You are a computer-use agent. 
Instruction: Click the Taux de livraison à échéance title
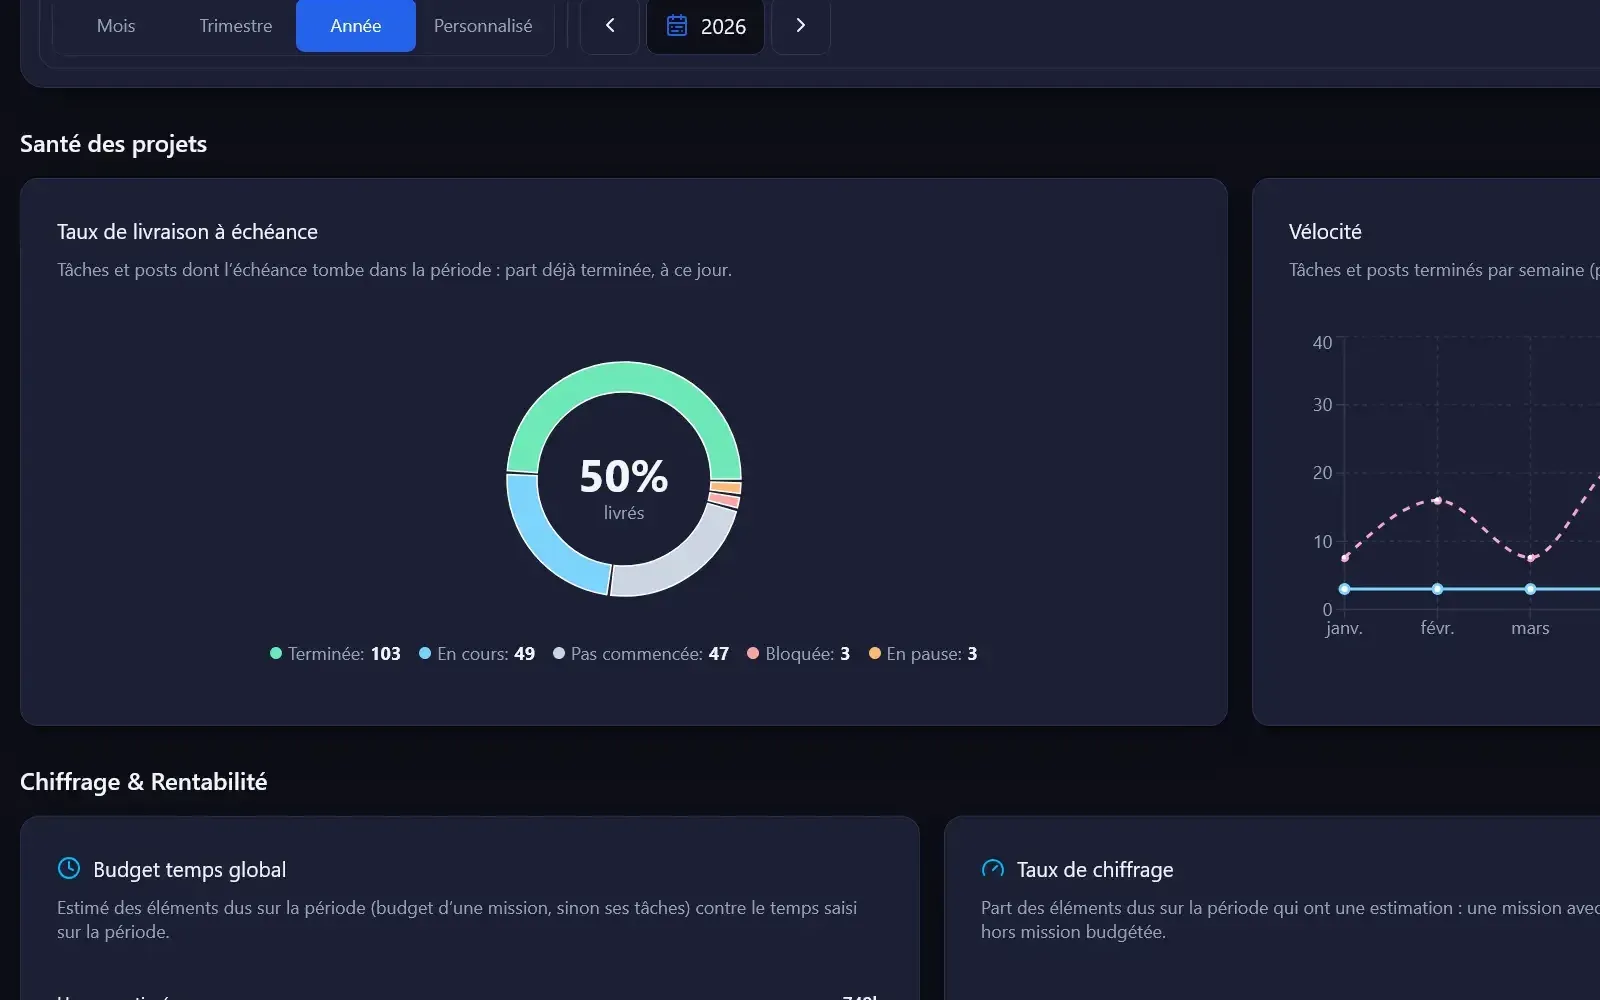tap(187, 232)
